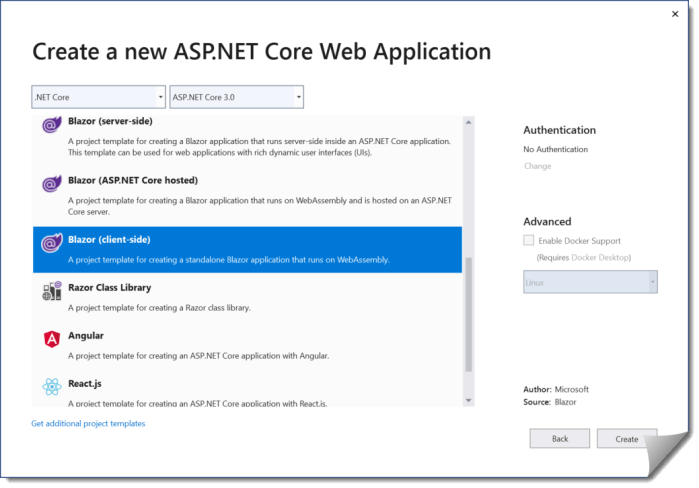Select the Angular project template title
The width and height of the screenshot is (699, 488).
click(x=86, y=336)
